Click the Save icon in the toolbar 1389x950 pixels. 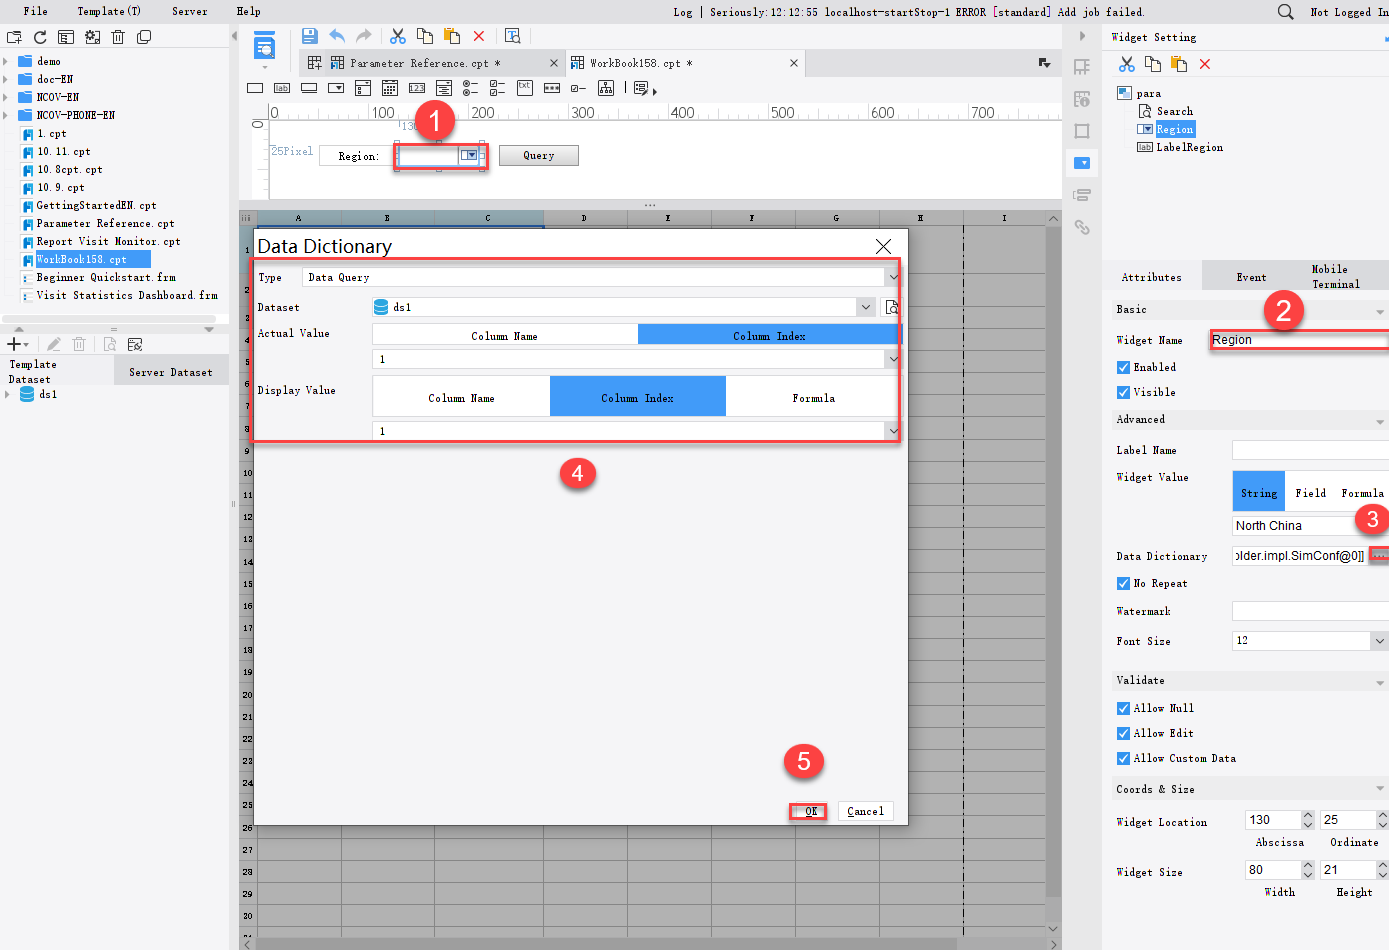pyautogui.click(x=309, y=36)
